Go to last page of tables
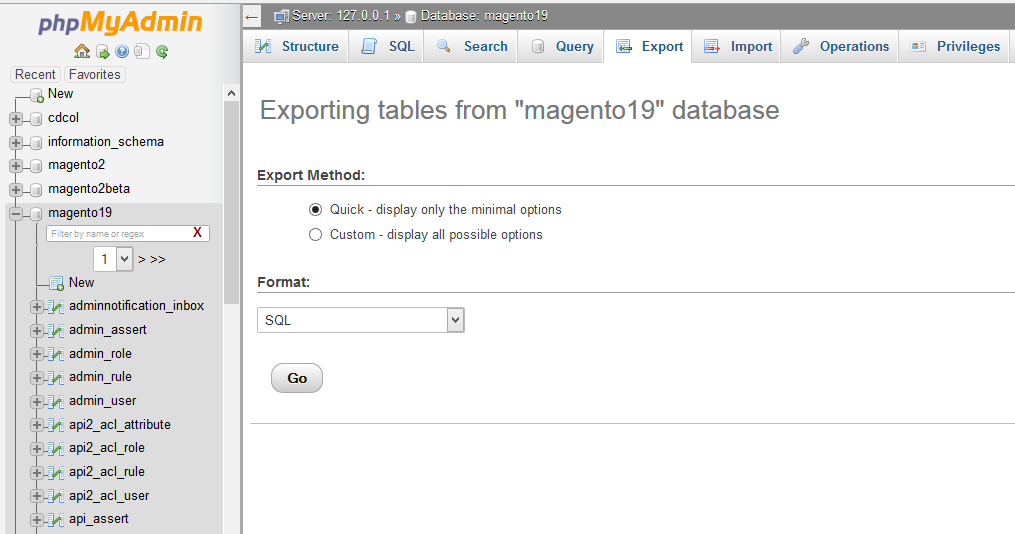1015x534 pixels. [x=158, y=260]
